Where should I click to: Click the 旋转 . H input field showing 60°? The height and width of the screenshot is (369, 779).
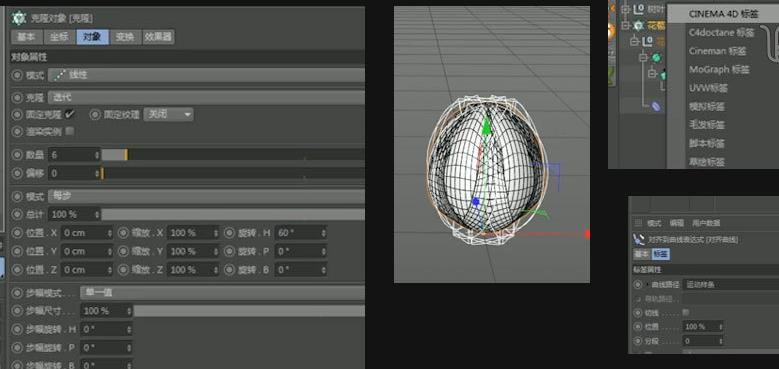tap(301, 233)
